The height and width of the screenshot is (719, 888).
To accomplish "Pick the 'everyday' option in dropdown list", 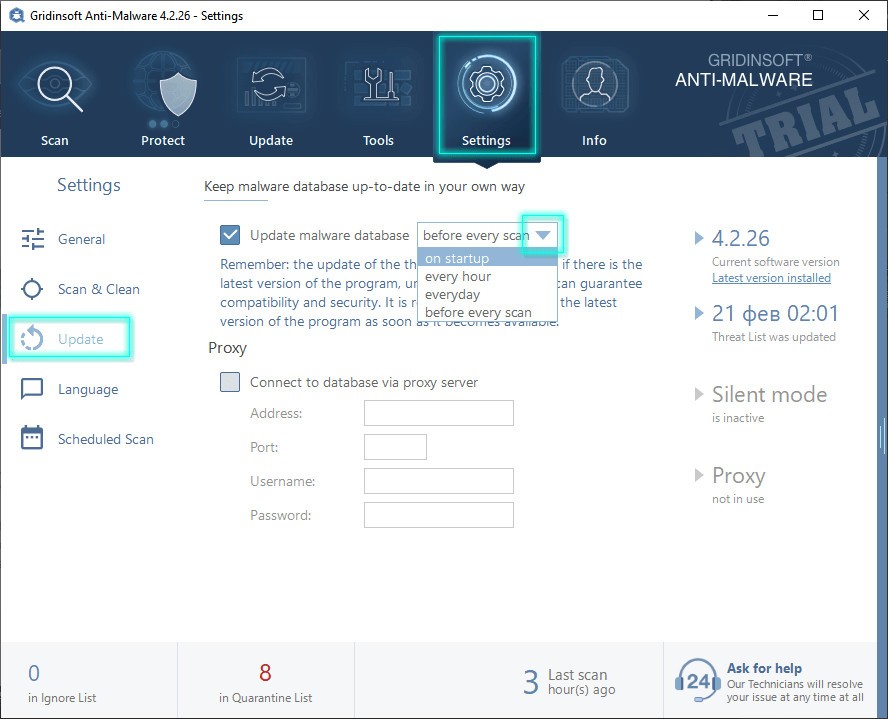I will (452, 294).
